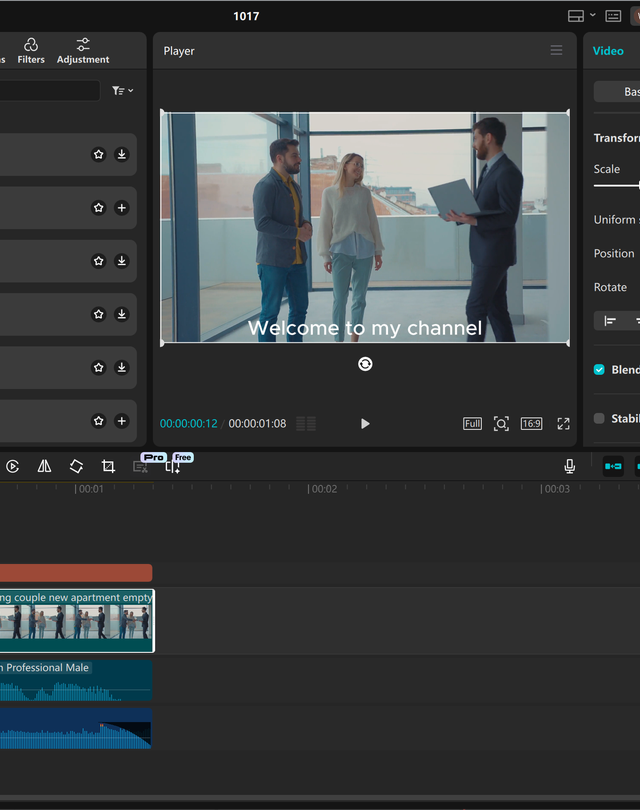
Task: Switch to the Filters tab
Action: click(x=31, y=51)
